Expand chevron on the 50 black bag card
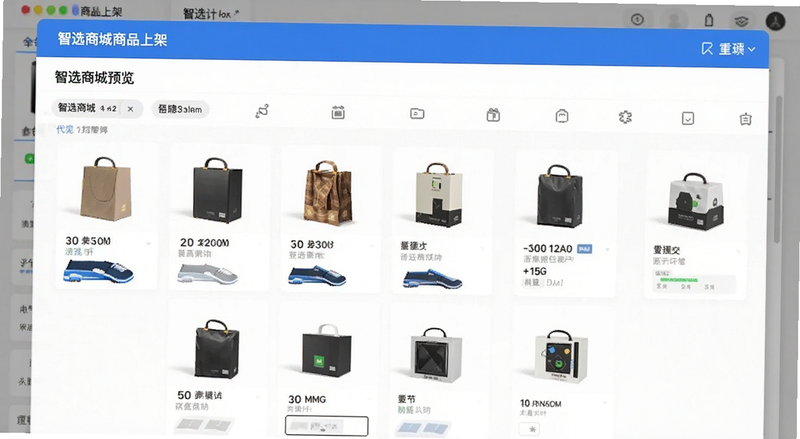This screenshot has height=439, width=800. pos(258,397)
